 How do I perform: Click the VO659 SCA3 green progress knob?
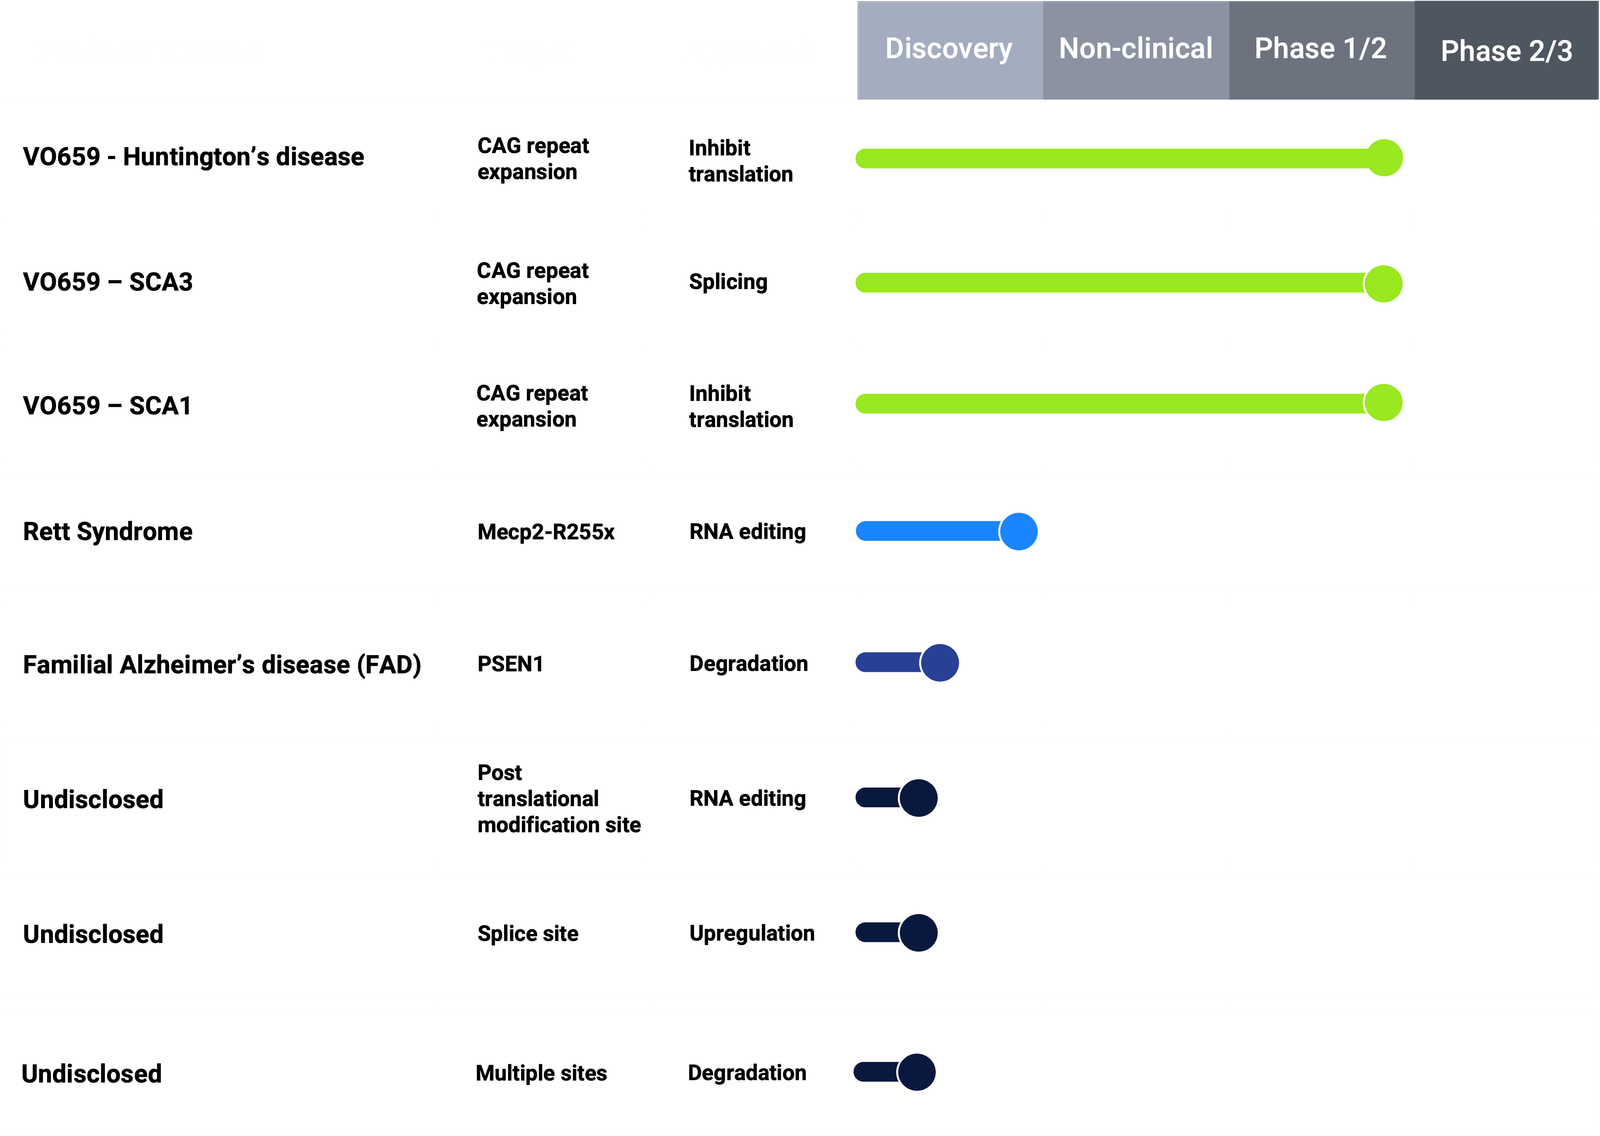point(1383,284)
